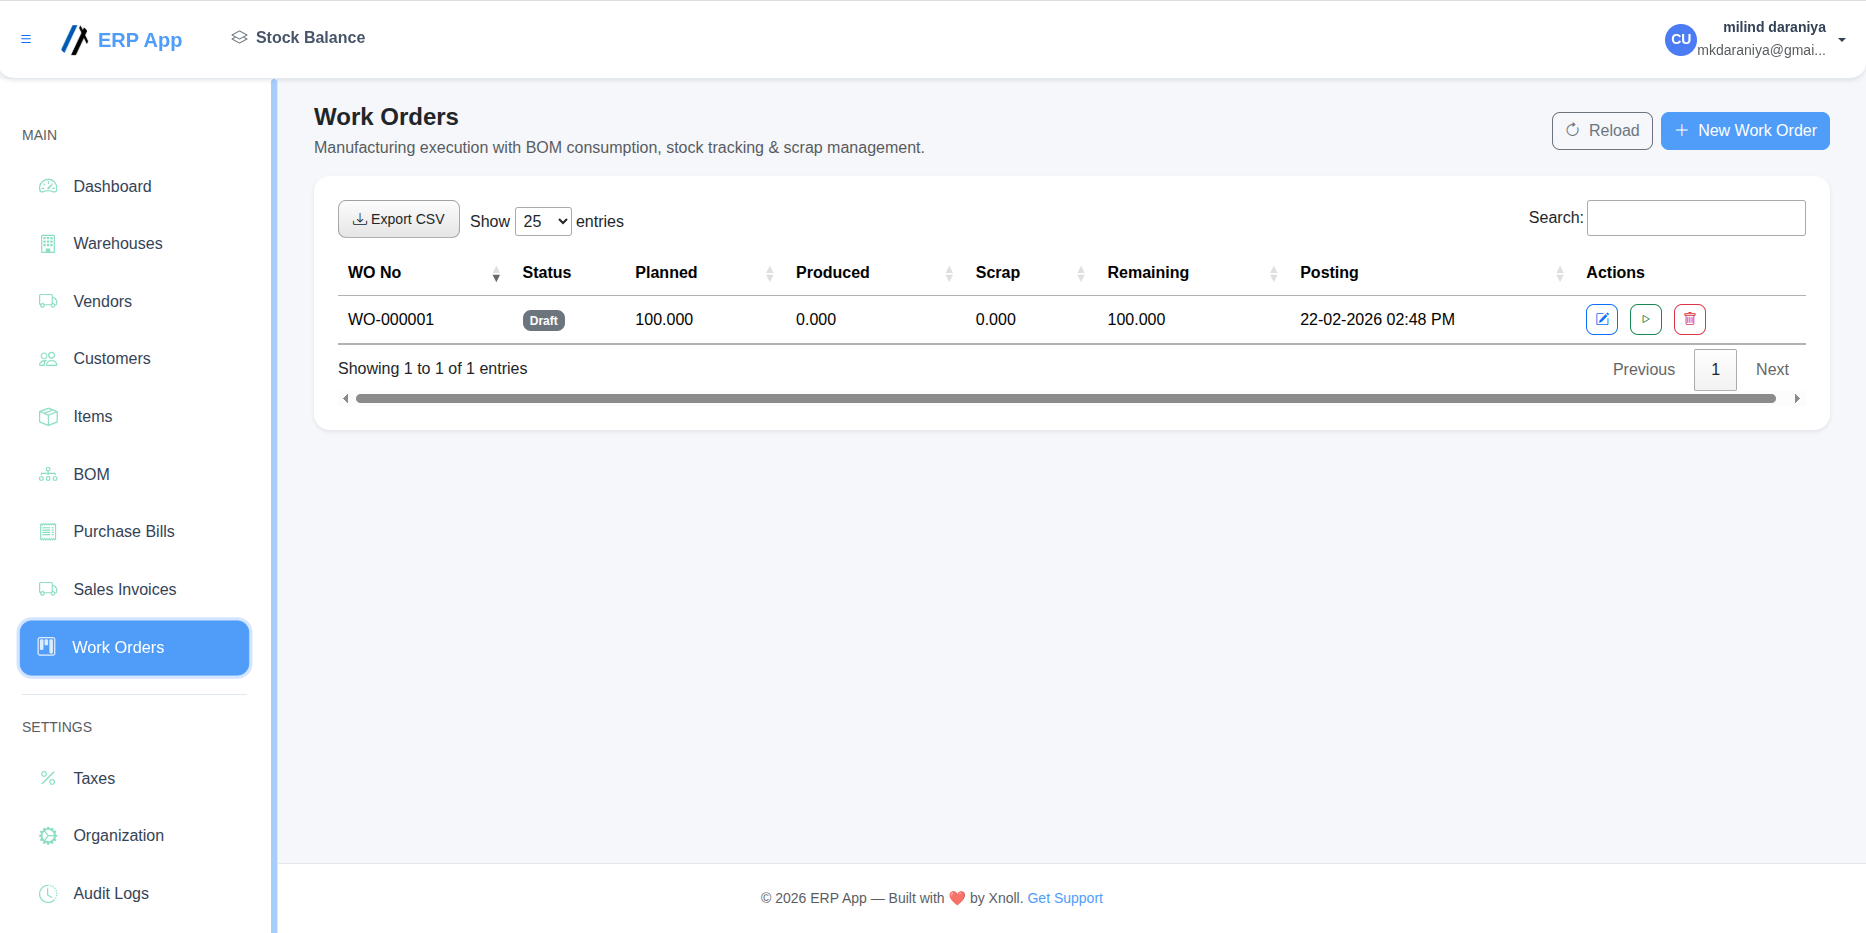Open Stock Balance from the top bar
Image resolution: width=1866 pixels, height=933 pixels.
[297, 37]
